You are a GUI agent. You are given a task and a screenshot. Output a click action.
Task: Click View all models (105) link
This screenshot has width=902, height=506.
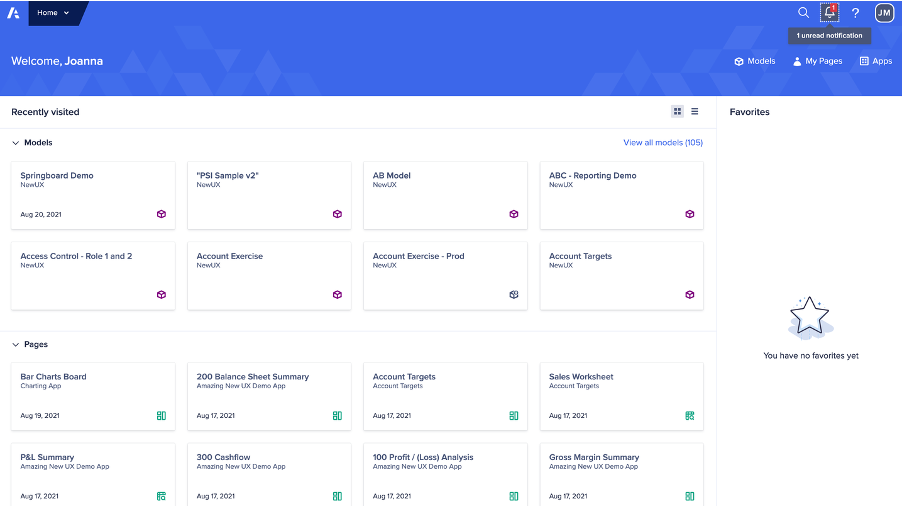click(x=663, y=143)
